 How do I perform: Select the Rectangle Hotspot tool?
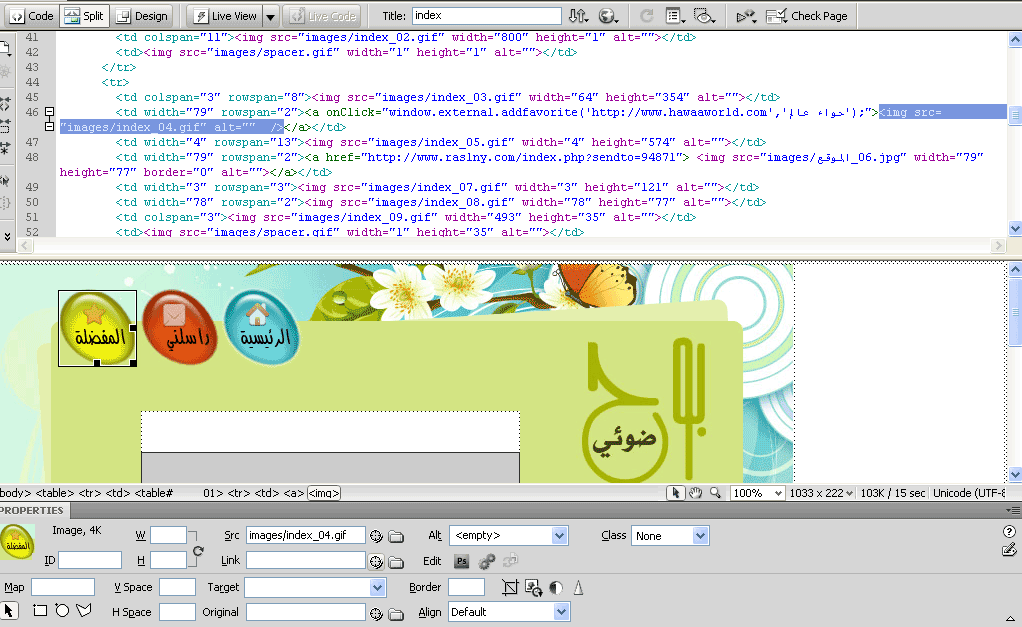(x=40, y=610)
